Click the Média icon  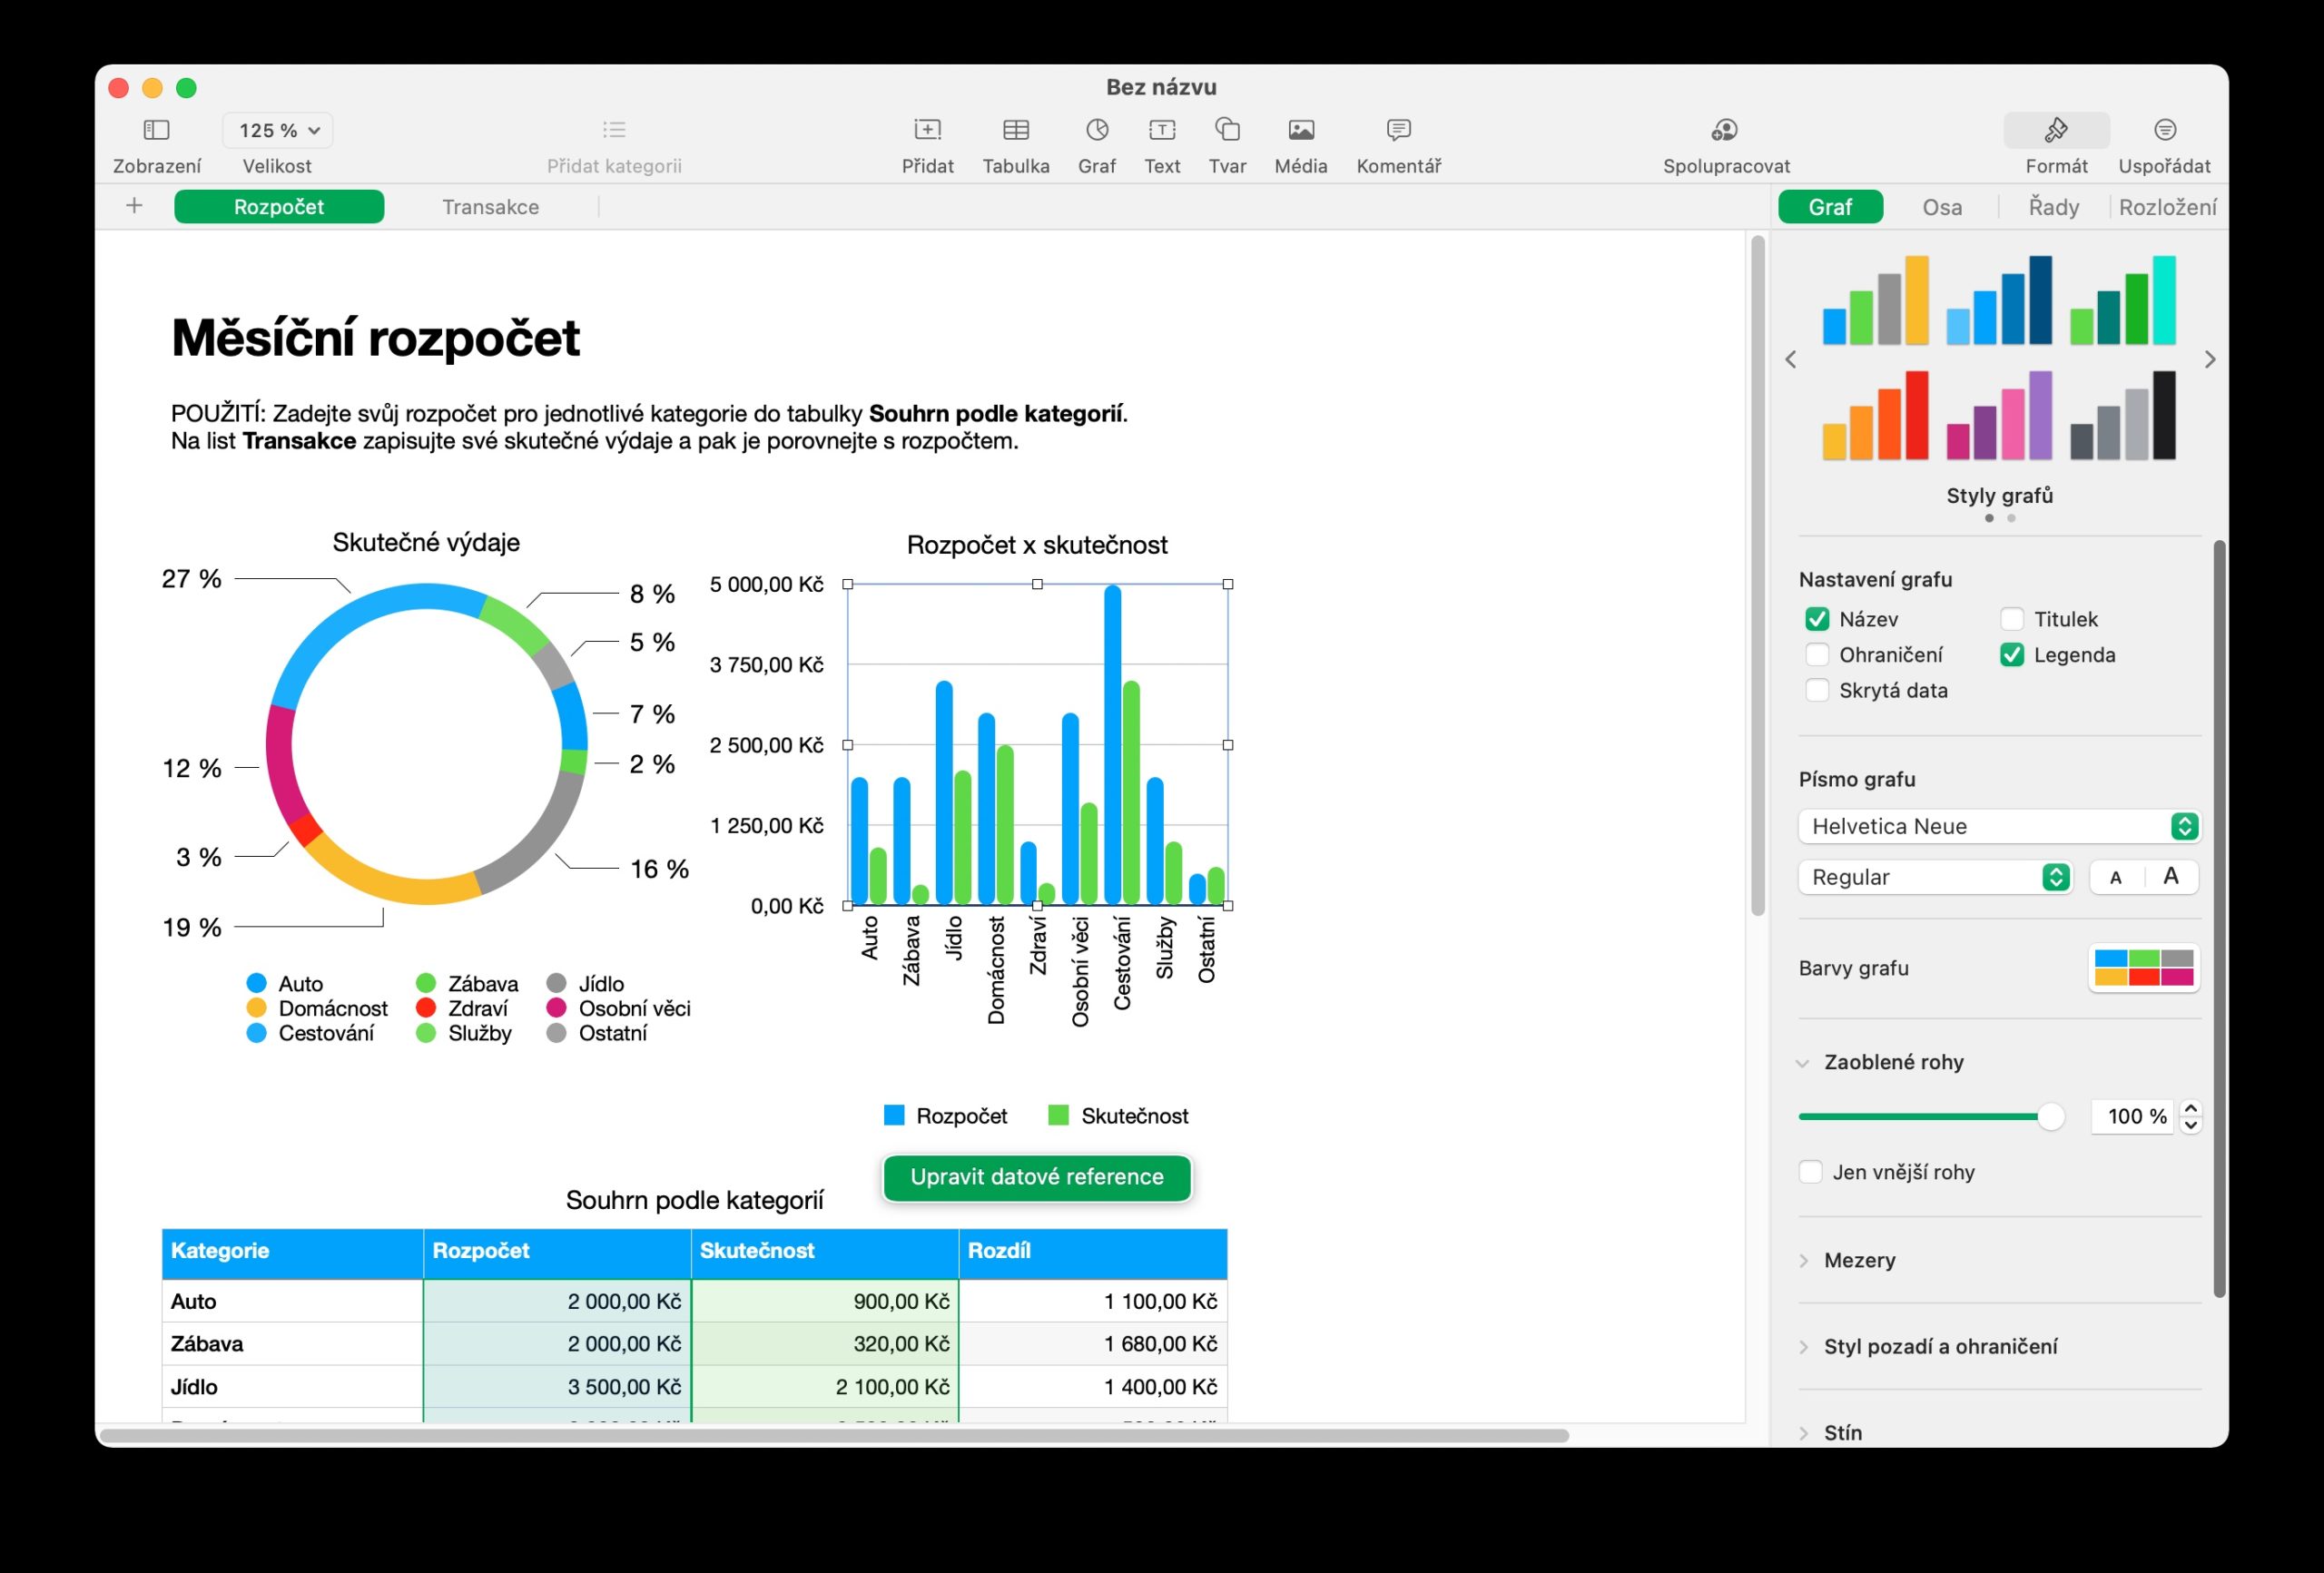(x=1300, y=130)
